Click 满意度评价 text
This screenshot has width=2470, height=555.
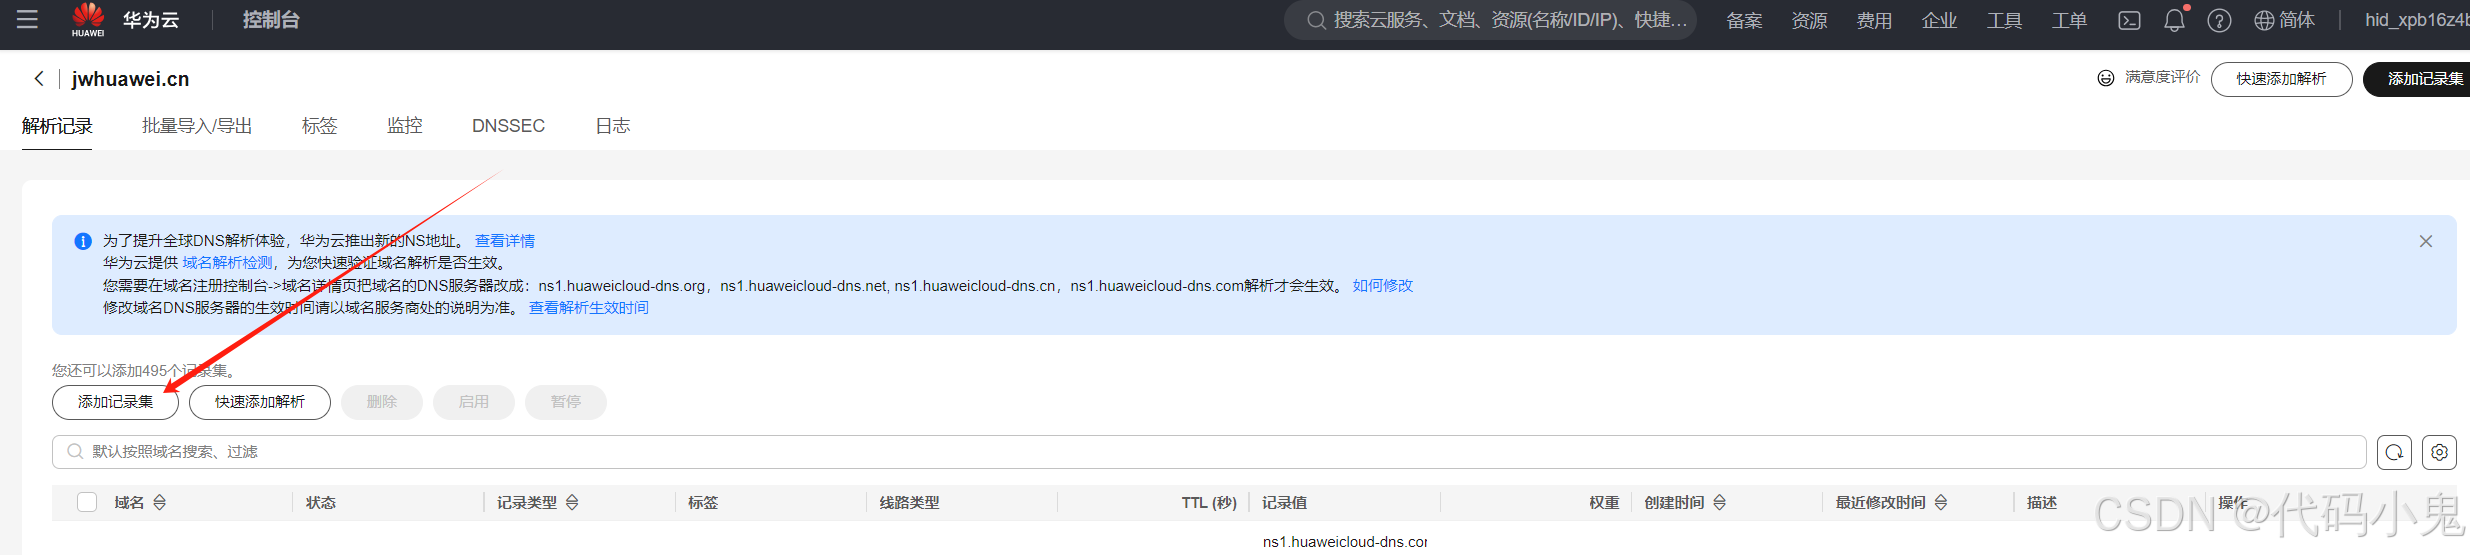pos(2162,77)
